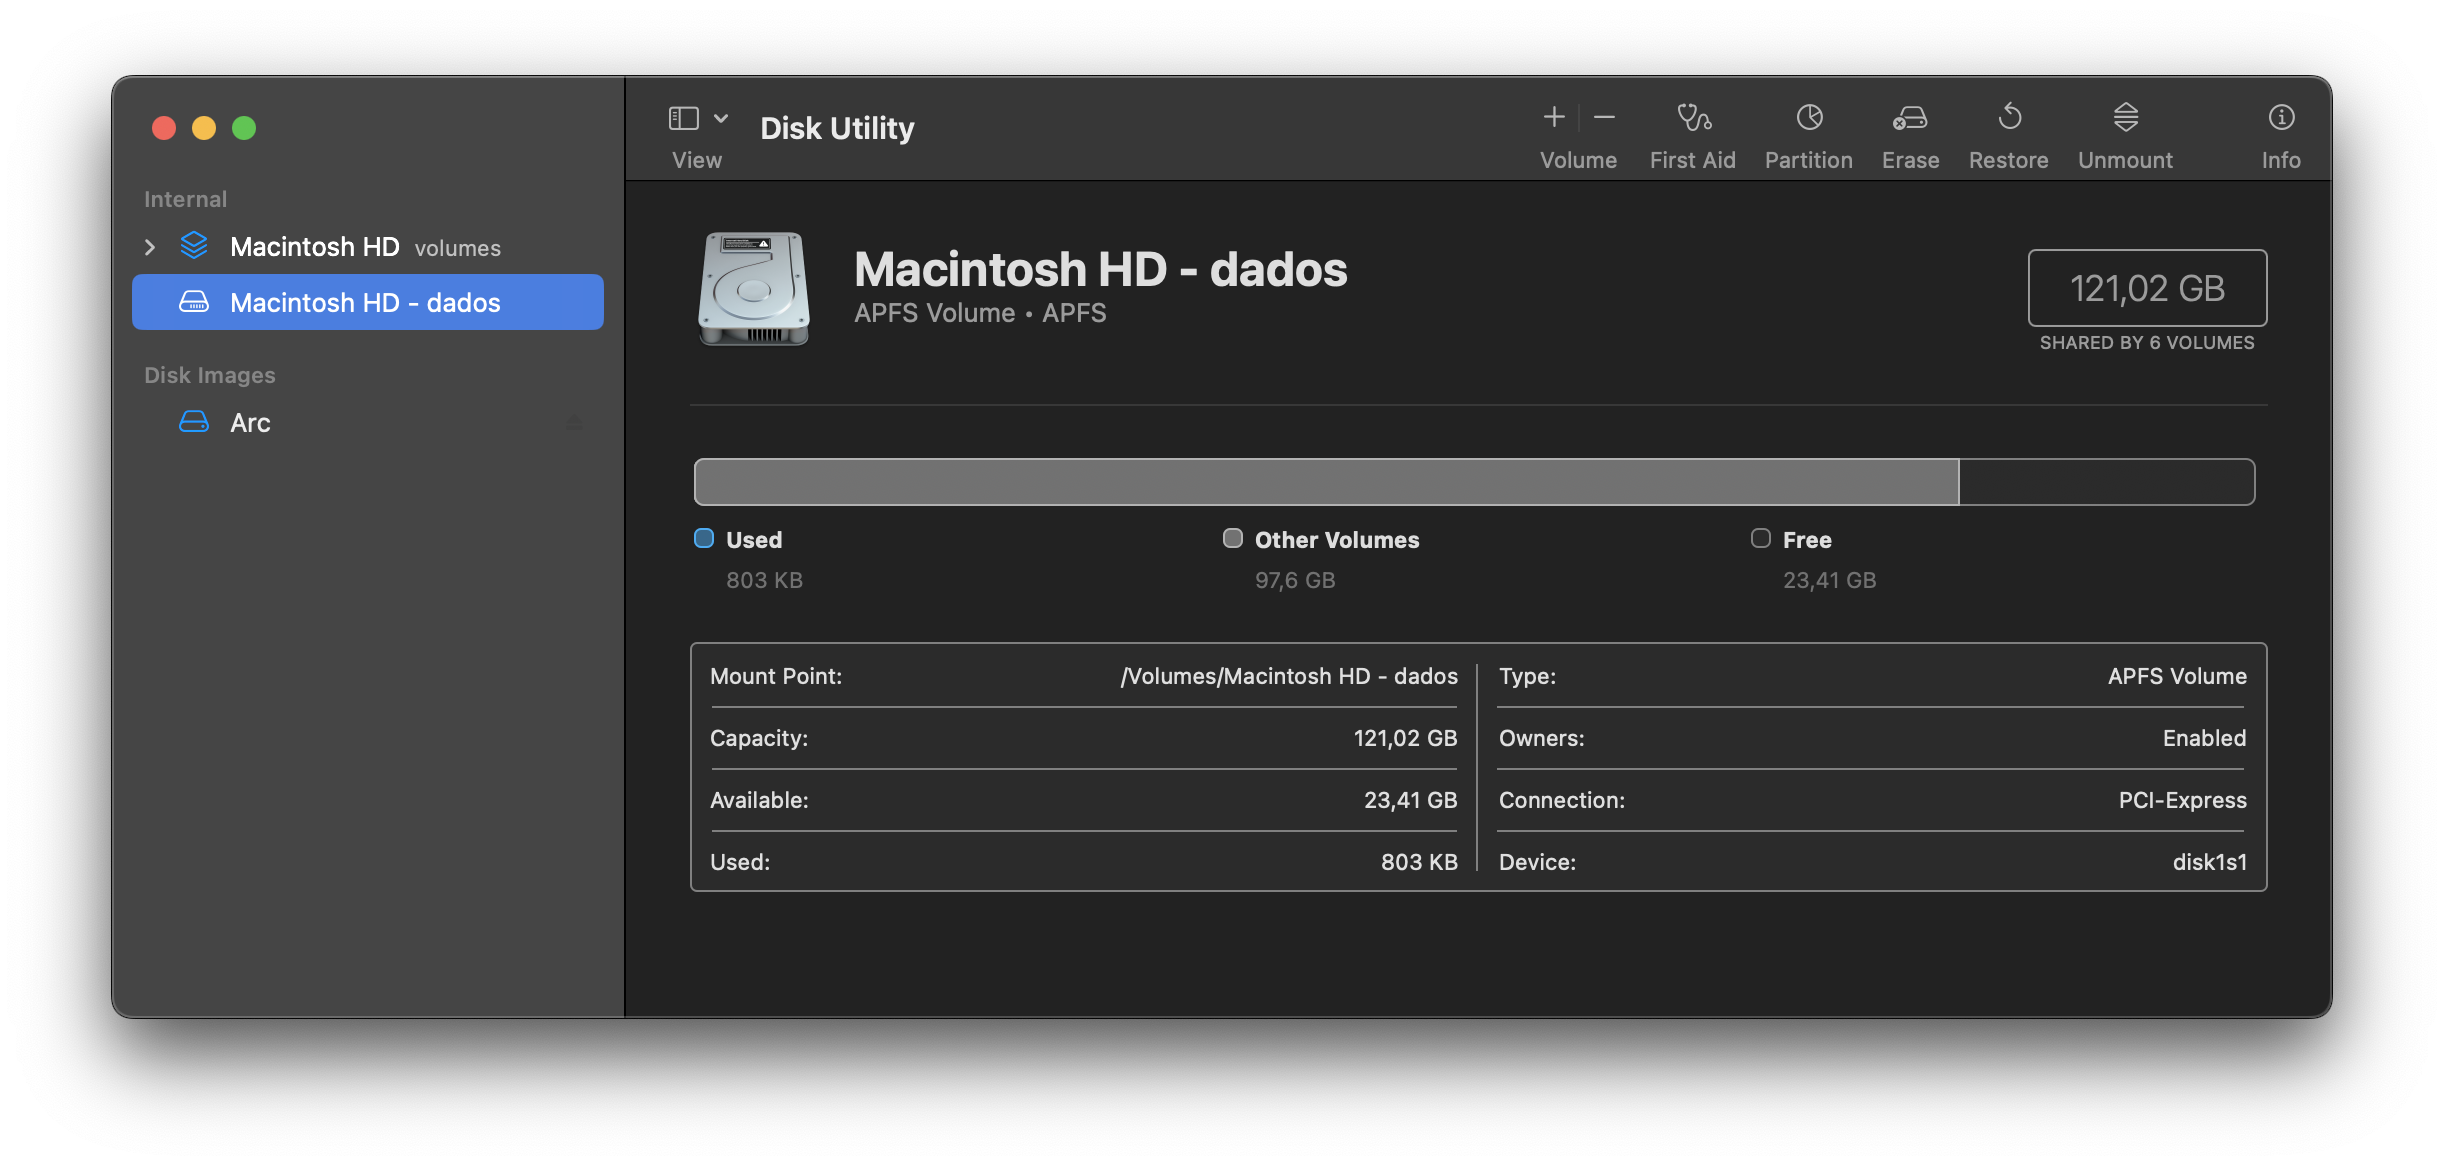Click the Other Volumes legend marker

pos(1232,539)
